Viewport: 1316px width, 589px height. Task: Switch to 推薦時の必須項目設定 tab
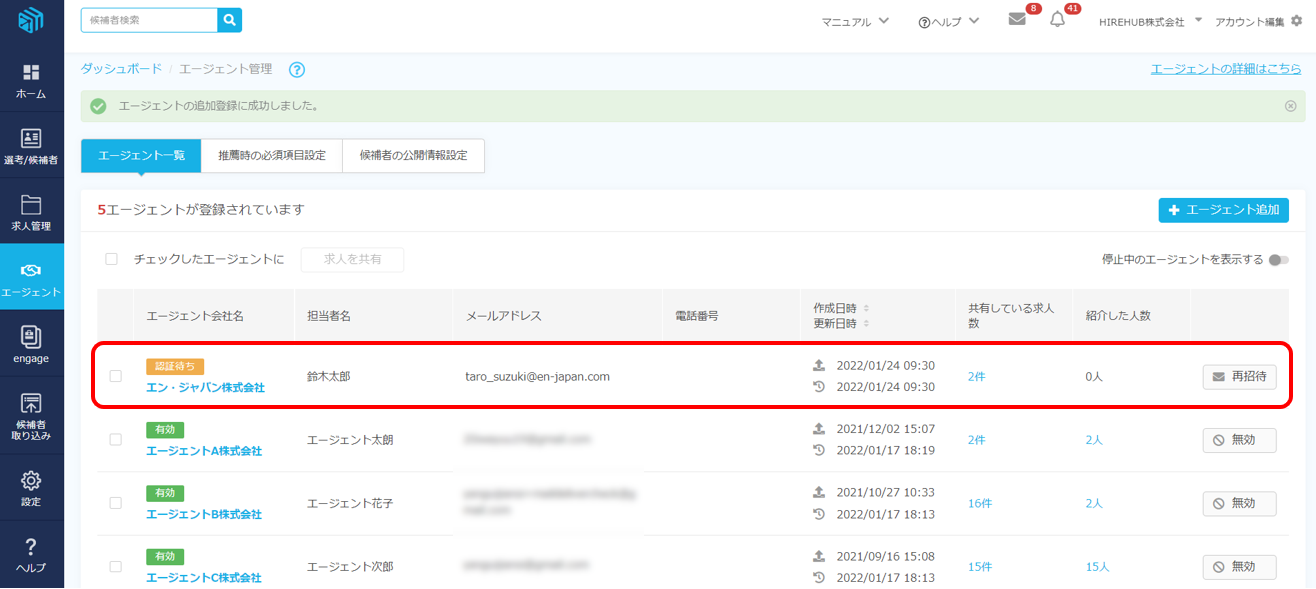272,155
